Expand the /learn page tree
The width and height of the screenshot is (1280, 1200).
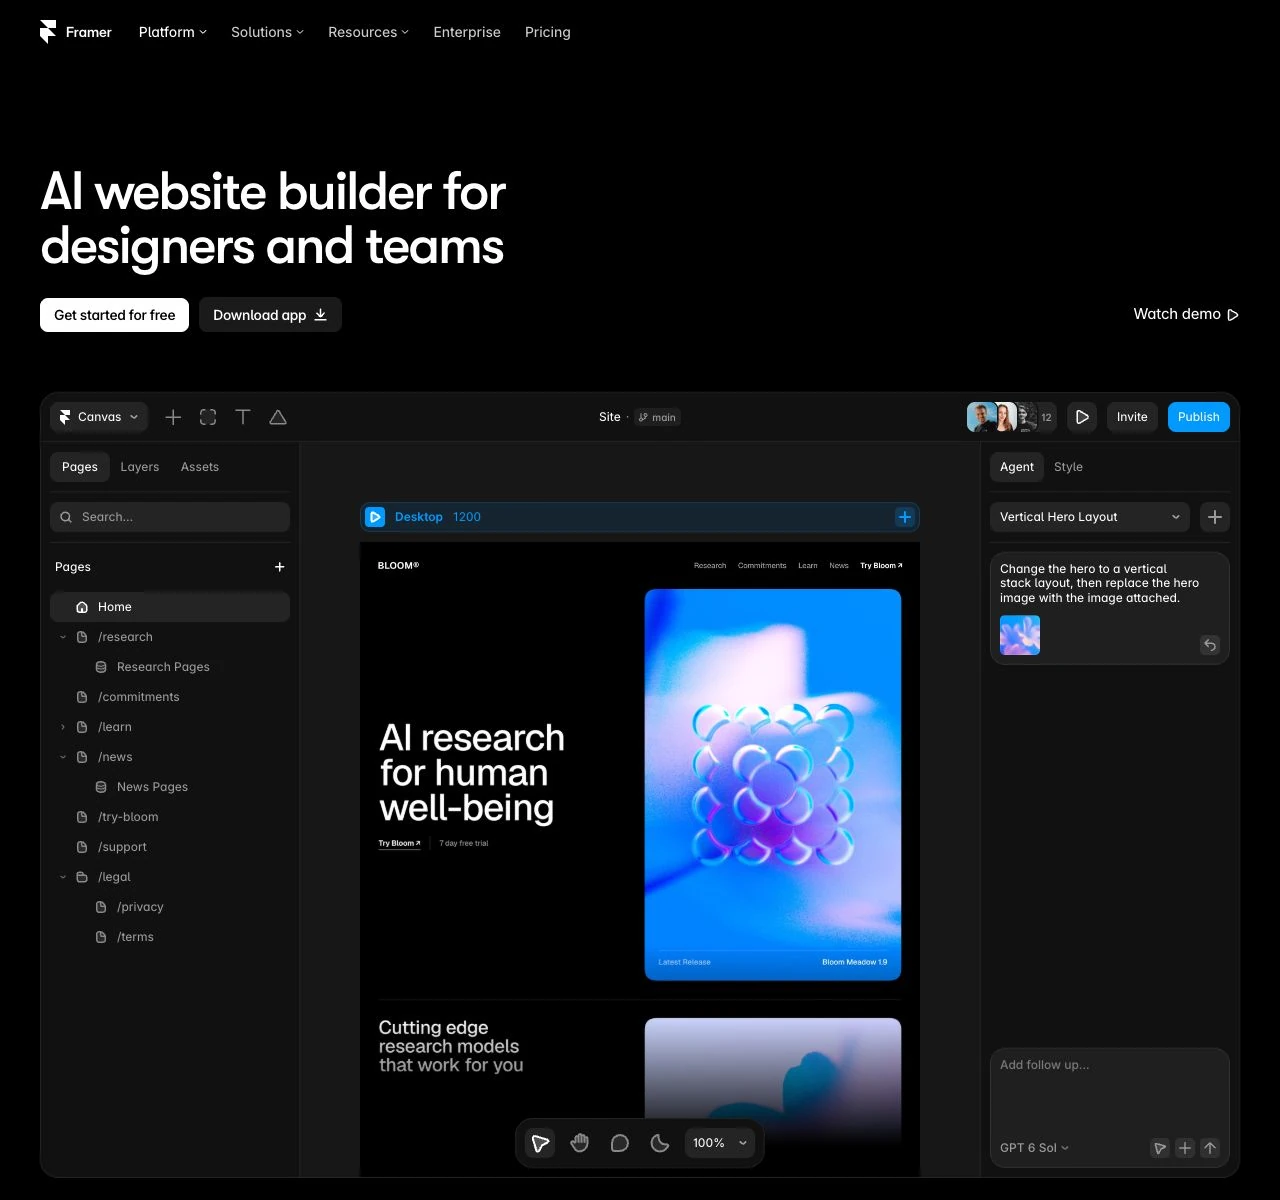pyautogui.click(x=63, y=727)
